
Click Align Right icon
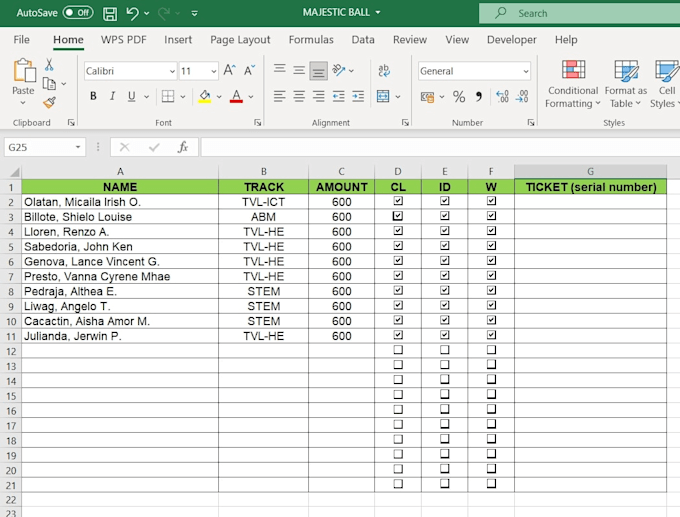(318, 96)
